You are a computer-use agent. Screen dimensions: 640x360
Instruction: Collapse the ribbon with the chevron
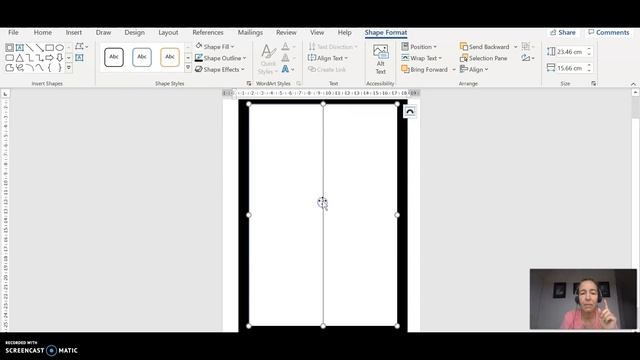point(633,84)
